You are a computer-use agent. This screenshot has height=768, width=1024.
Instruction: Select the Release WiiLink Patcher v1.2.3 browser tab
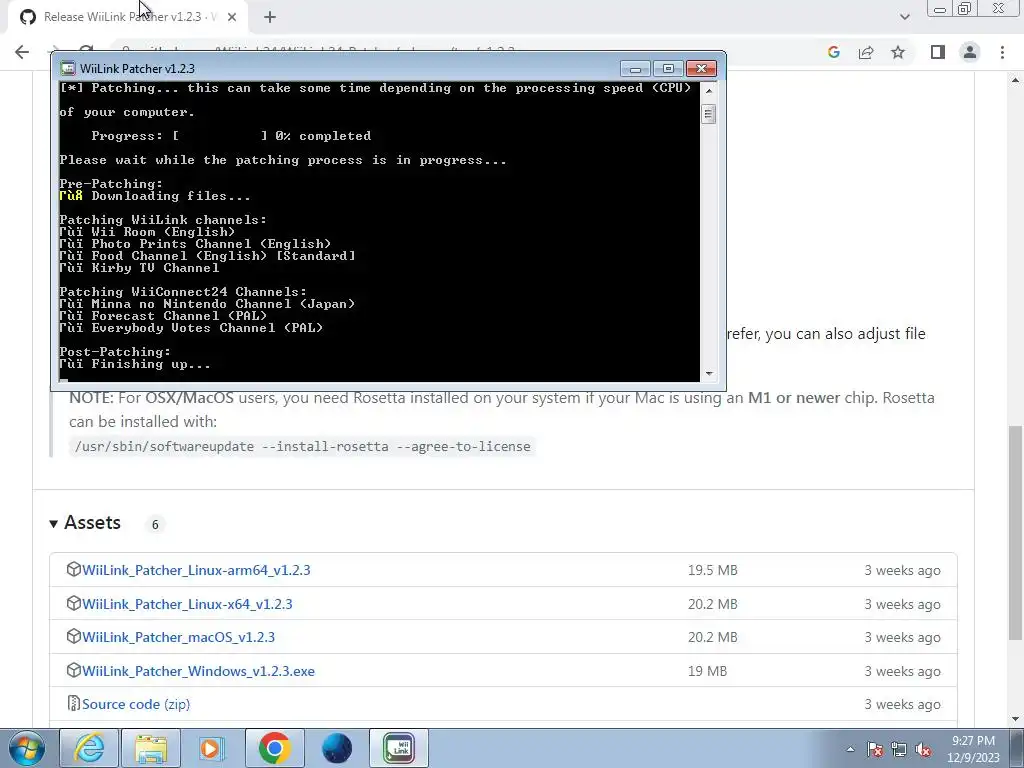pos(127,17)
